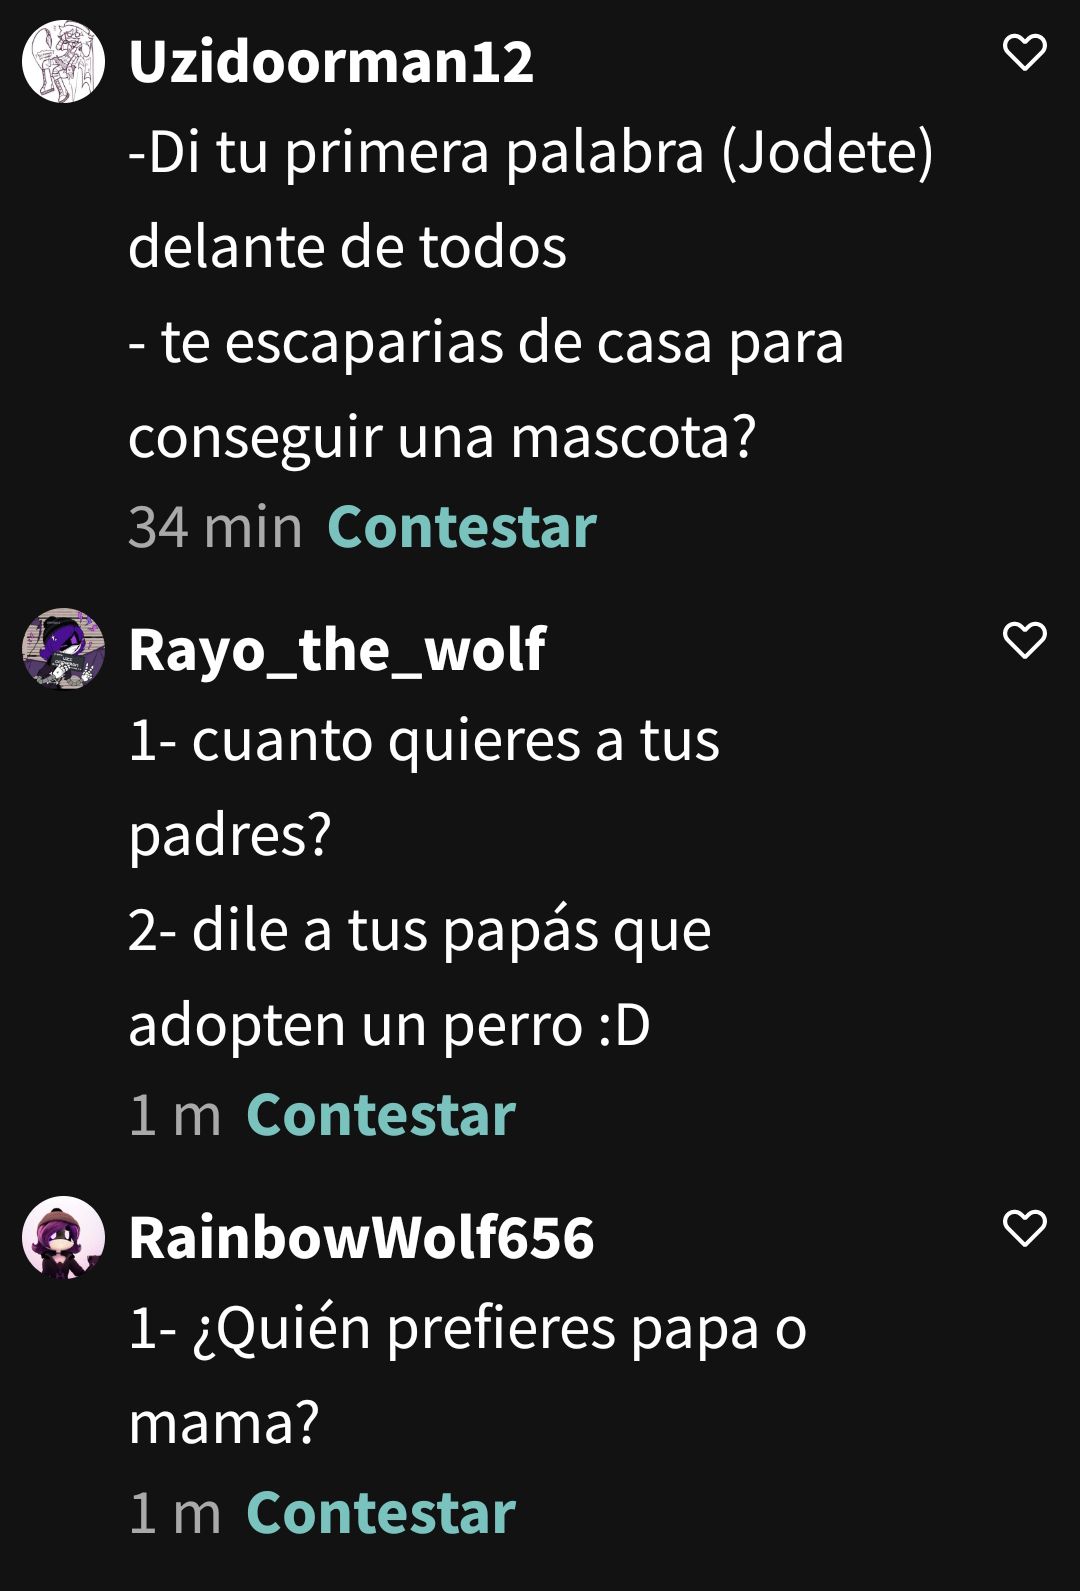
Task: Open Rayo_the_wolf's purple avatar
Action: pyautogui.click(x=64, y=649)
